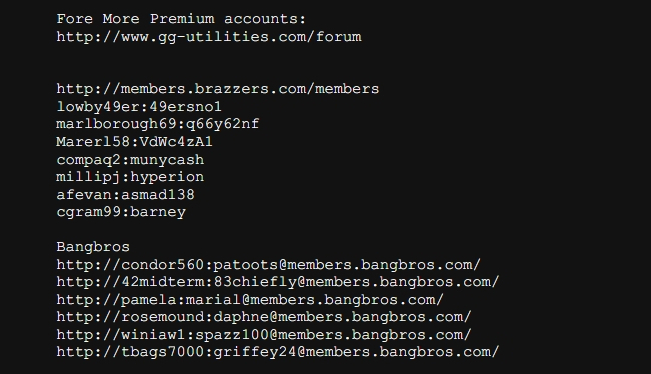651x374 pixels.
Task: Click '/forum' at the end of the gg-utilities URL
Action: coord(334,37)
